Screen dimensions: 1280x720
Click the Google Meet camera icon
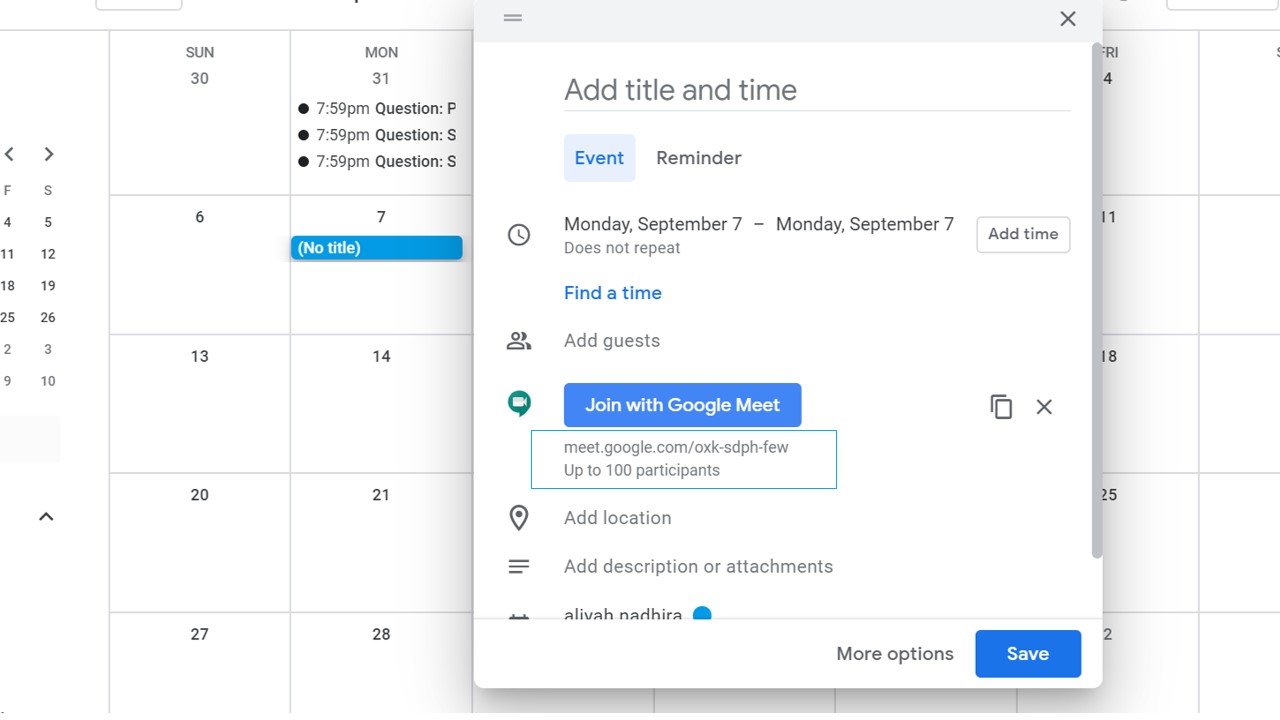pyautogui.click(x=519, y=403)
